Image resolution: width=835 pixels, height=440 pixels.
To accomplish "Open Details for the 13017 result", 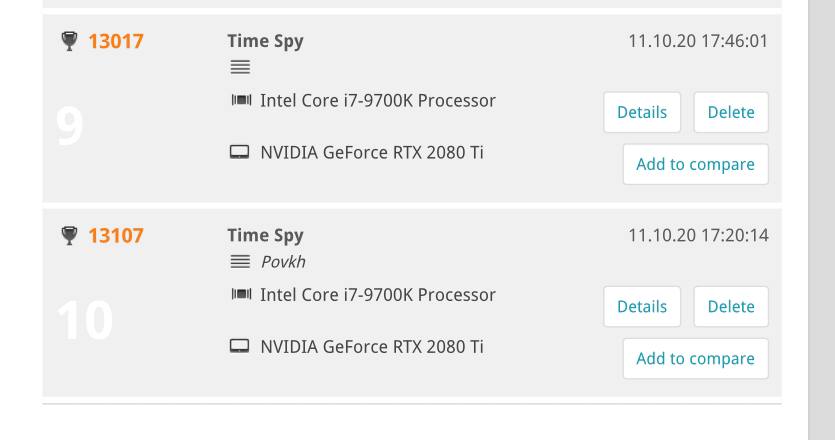I will pyautogui.click(x=642, y=112).
